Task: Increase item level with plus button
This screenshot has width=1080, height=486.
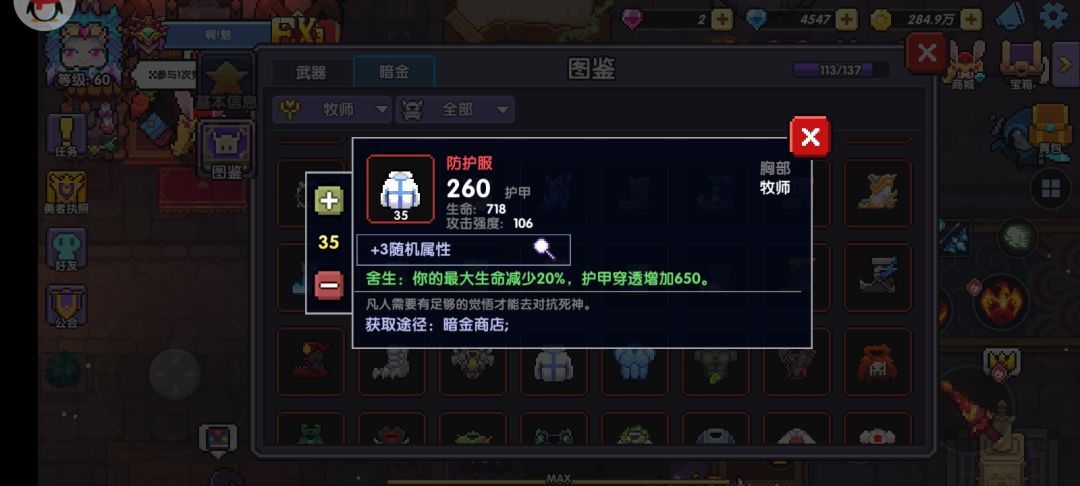Action: (x=329, y=200)
